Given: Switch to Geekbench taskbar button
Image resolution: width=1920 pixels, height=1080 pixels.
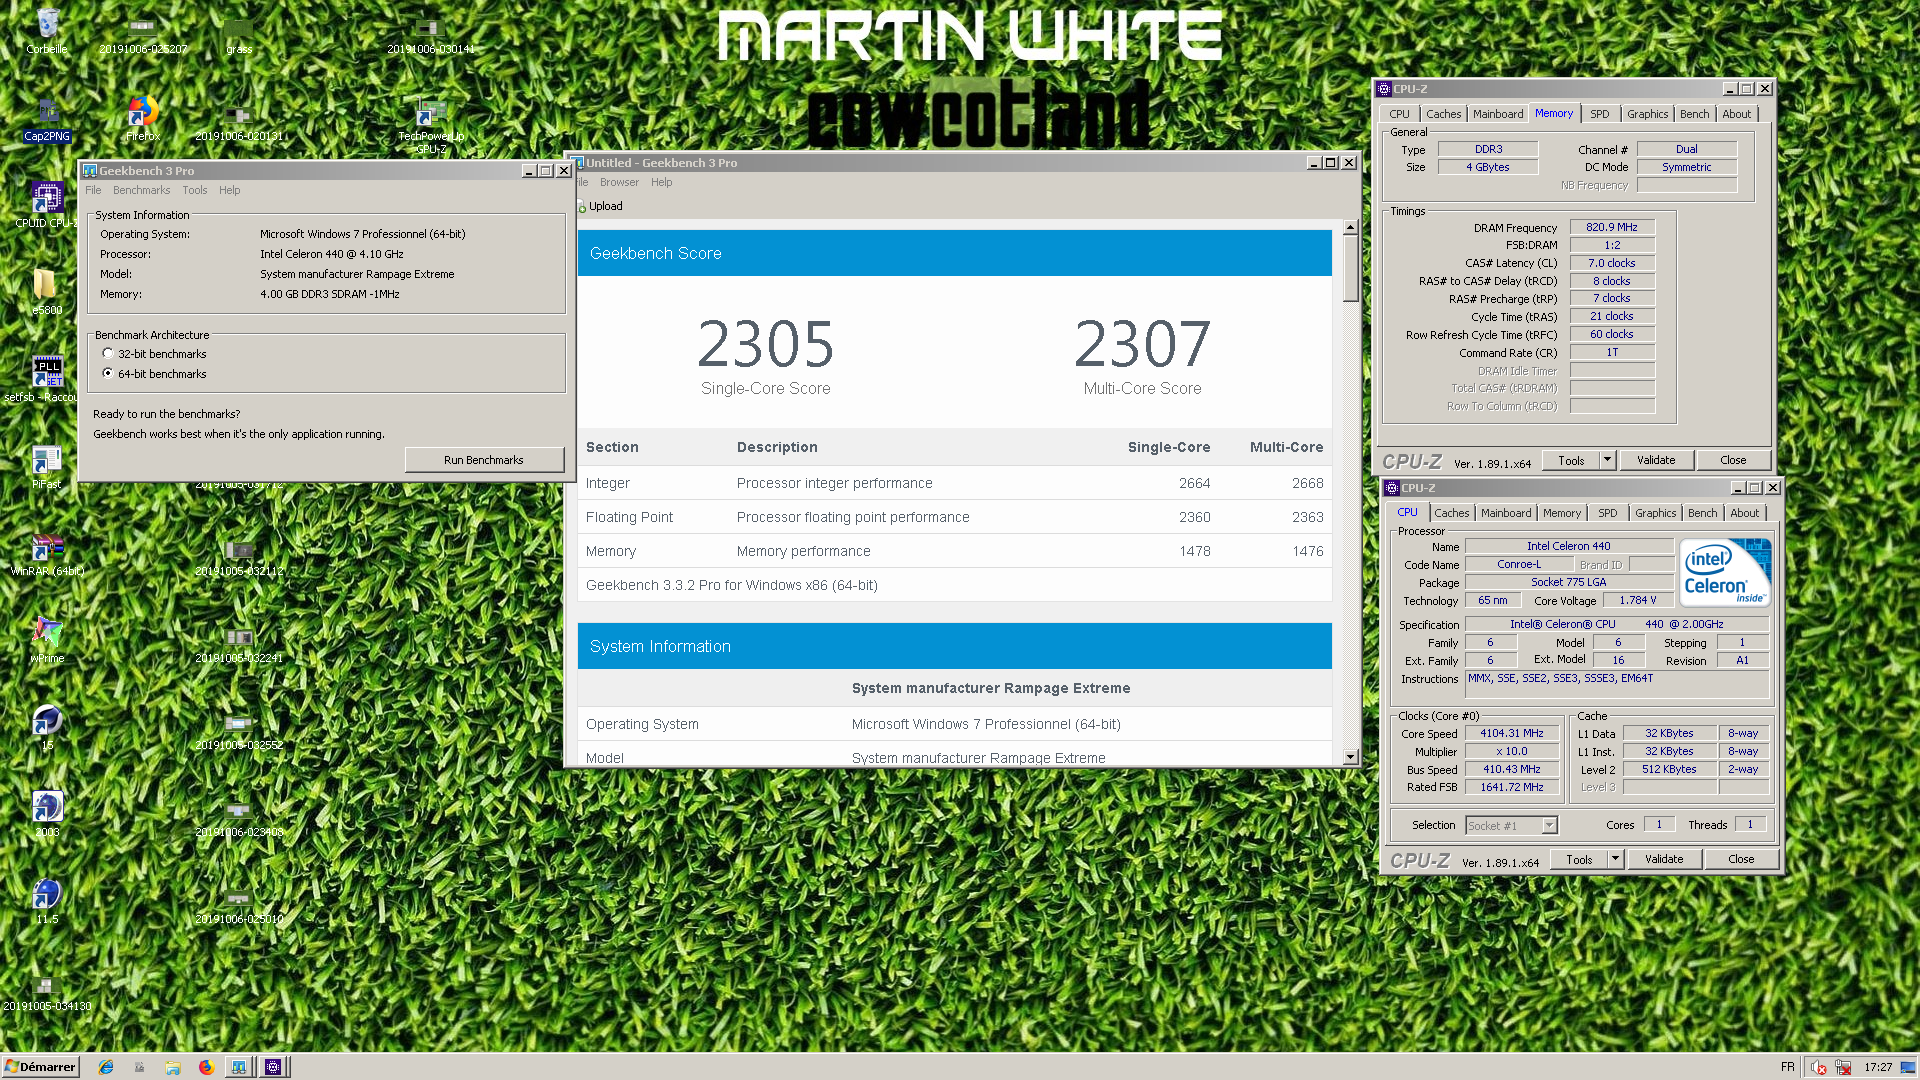Looking at the screenshot, I should (x=239, y=1067).
